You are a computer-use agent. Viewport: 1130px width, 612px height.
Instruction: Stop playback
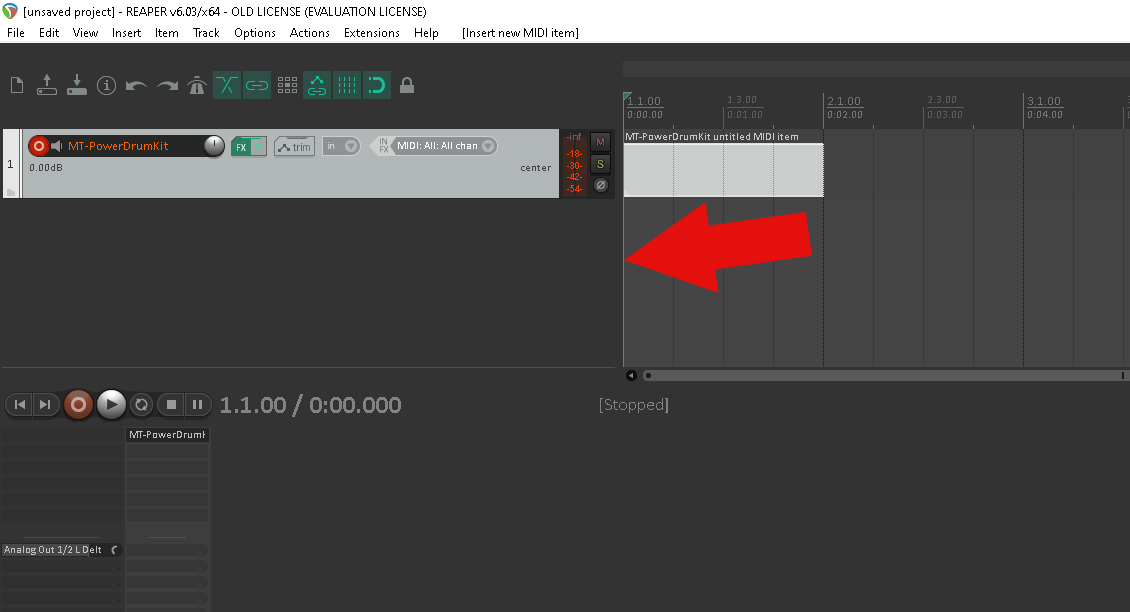click(x=172, y=405)
